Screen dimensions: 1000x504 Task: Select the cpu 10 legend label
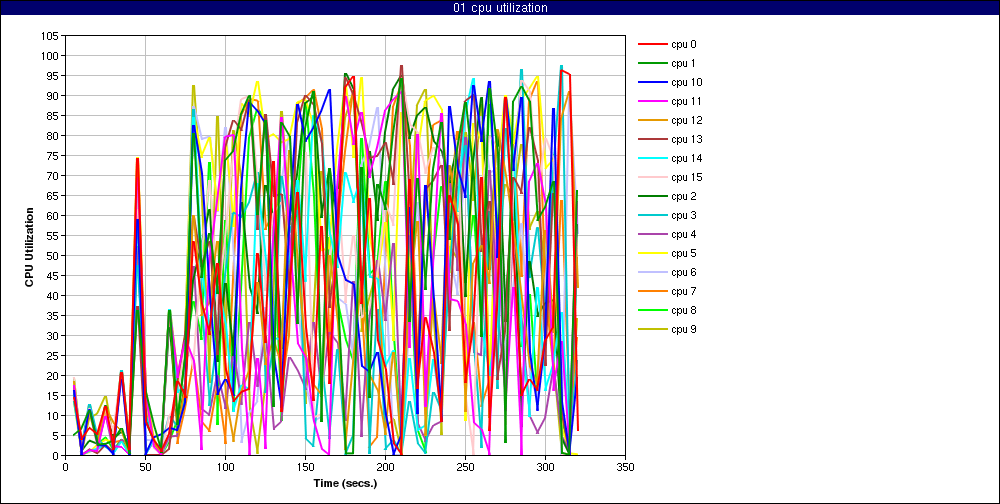(686, 82)
